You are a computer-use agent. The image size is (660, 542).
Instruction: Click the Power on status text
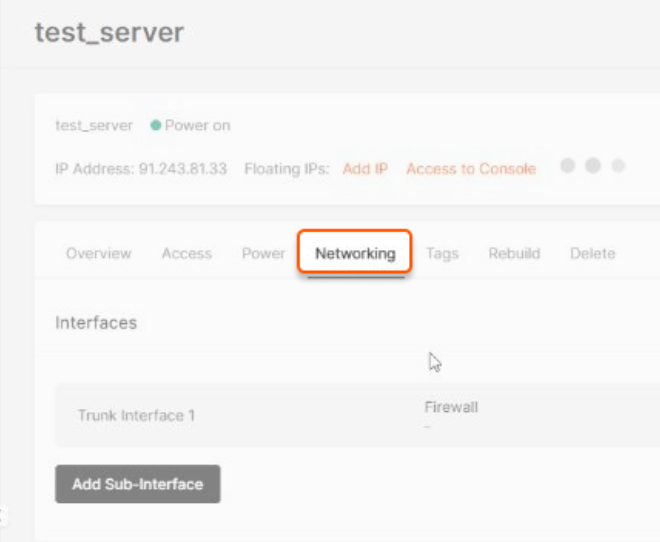[x=197, y=125]
